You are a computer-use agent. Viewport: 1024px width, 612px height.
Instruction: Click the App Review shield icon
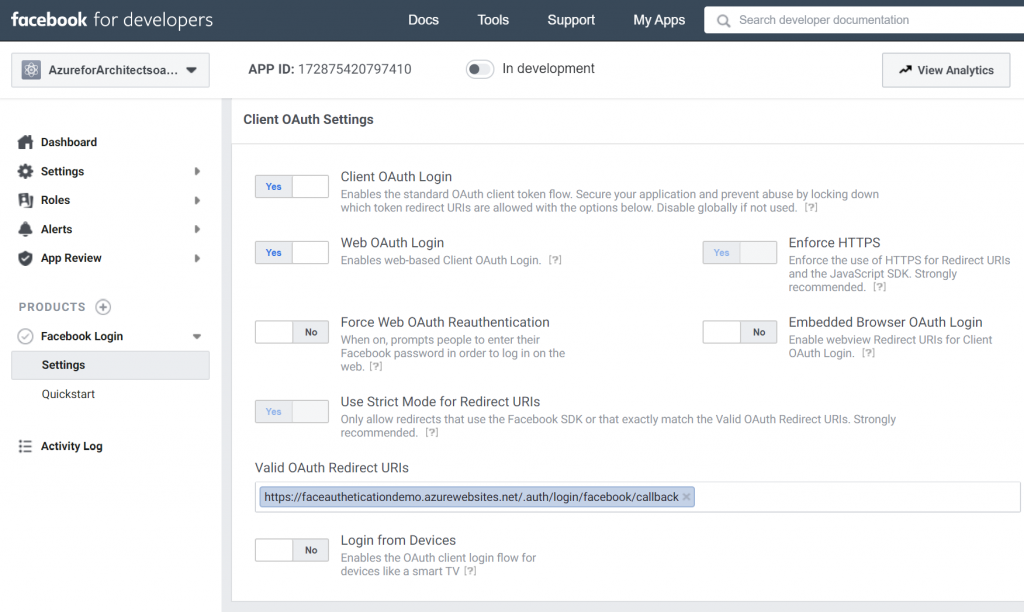tap(26, 258)
